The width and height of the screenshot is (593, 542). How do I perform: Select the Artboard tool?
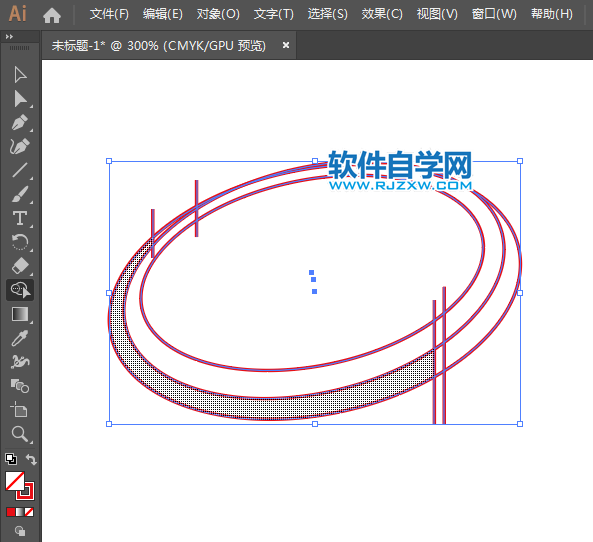[x=19, y=410]
